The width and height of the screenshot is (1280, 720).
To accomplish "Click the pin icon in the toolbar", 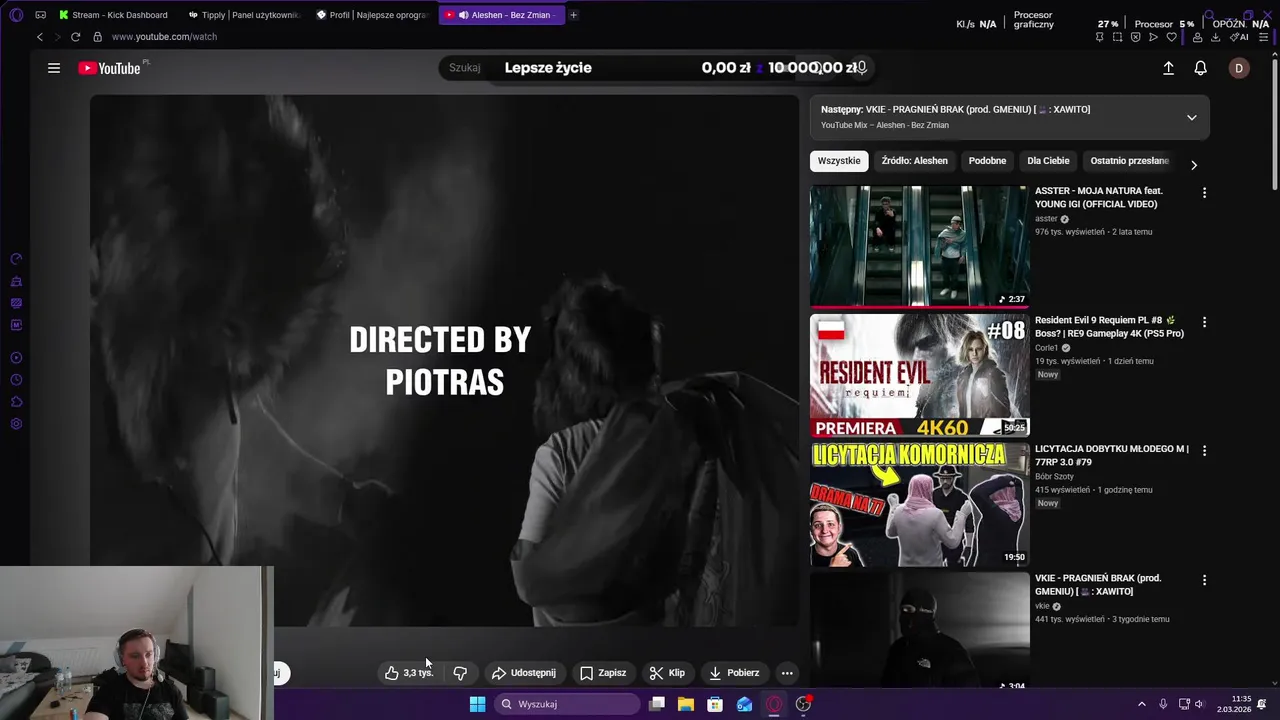I will 1099,37.
